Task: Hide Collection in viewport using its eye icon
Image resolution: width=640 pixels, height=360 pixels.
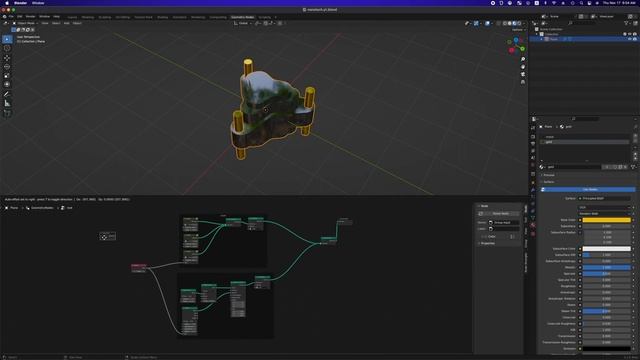Action: pyautogui.click(x=630, y=34)
